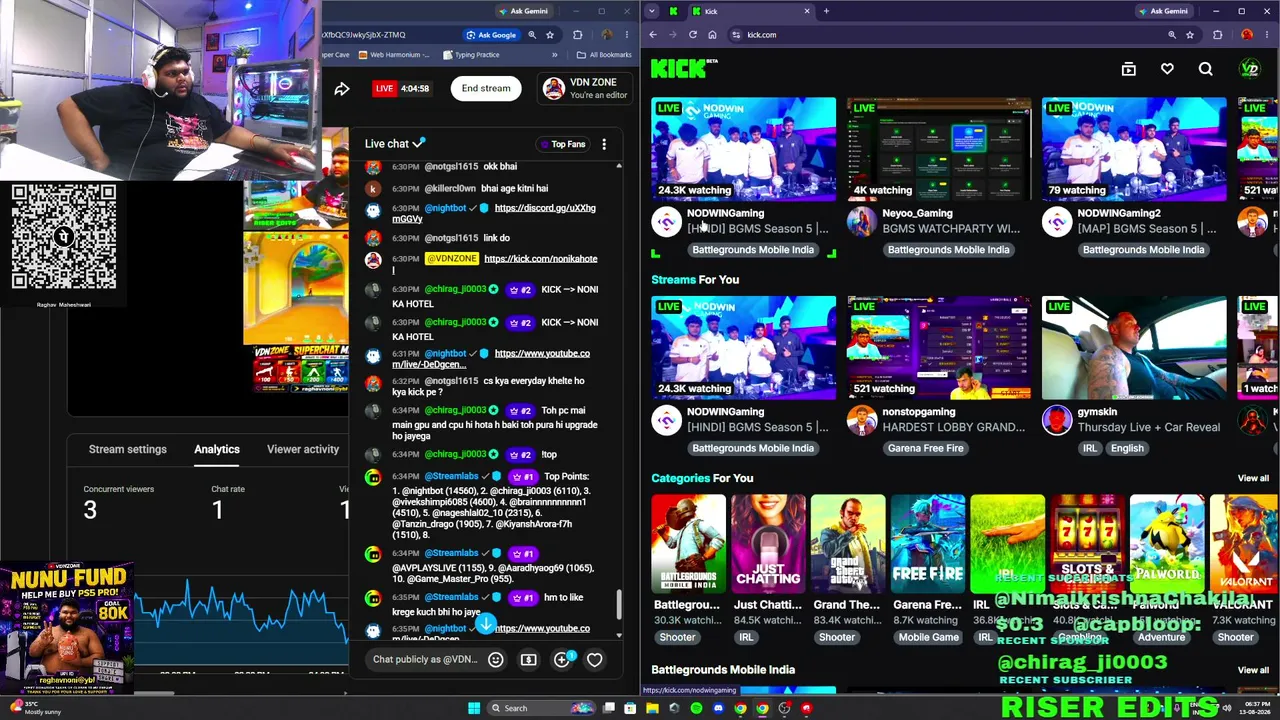Open the All Bookmarks folder
This screenshot has height=720, width=1280.
click(x=604, y=55)
